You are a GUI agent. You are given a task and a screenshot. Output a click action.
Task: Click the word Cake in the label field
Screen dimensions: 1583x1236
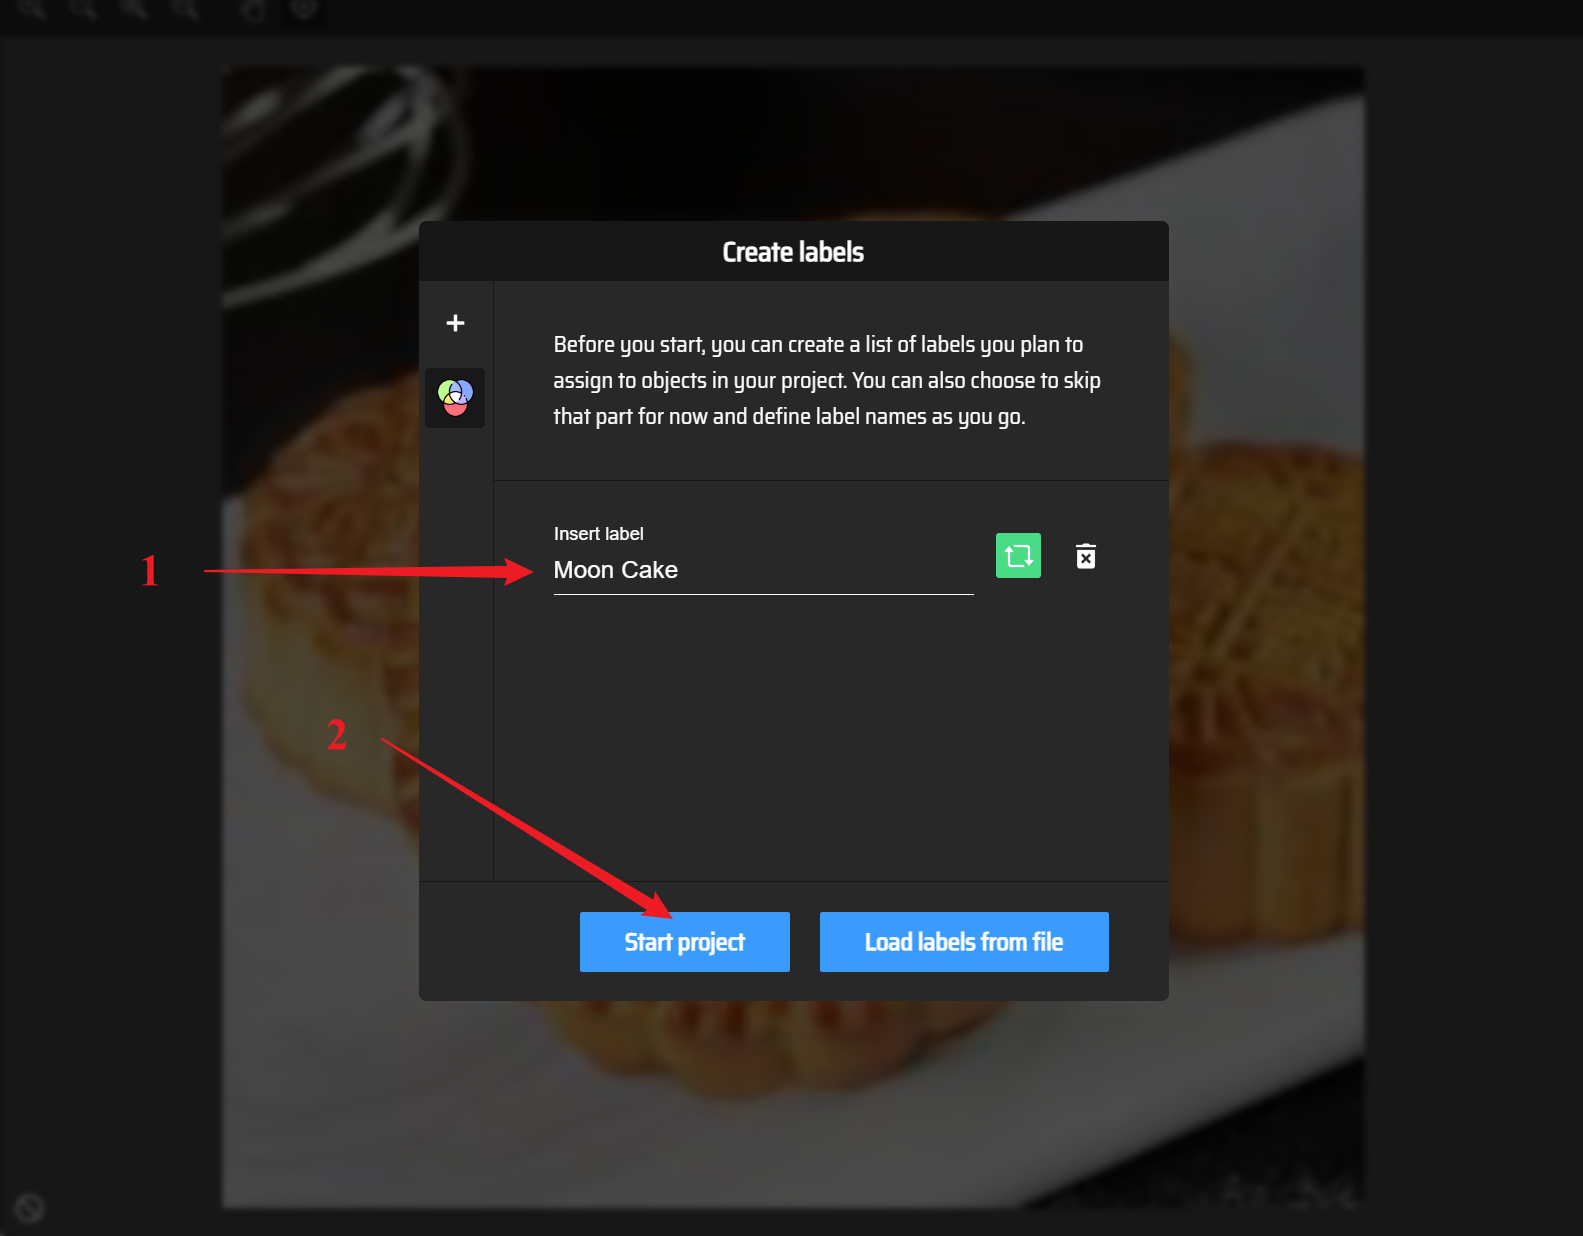(649, 570)
